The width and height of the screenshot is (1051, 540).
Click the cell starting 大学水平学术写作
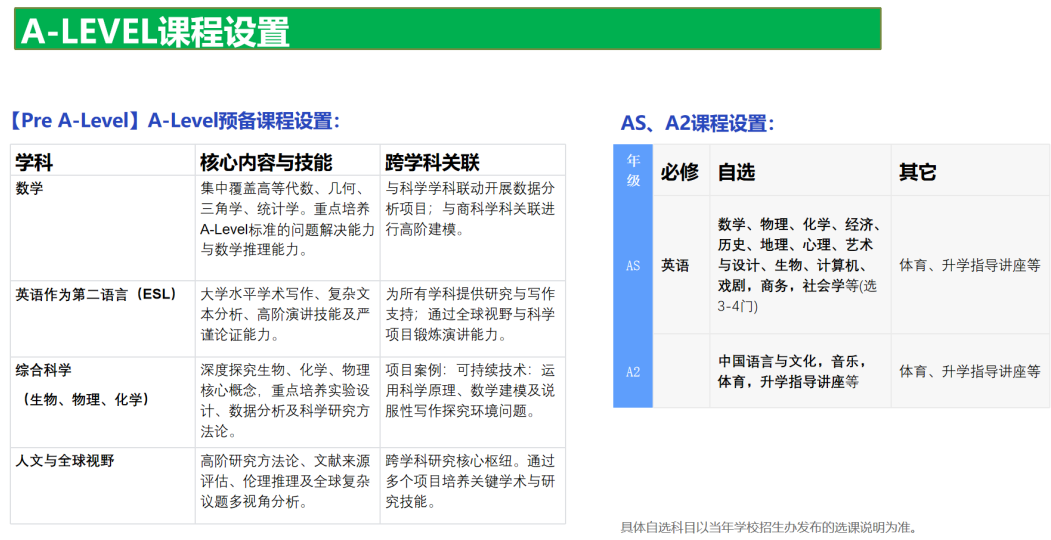click(288, 318)
